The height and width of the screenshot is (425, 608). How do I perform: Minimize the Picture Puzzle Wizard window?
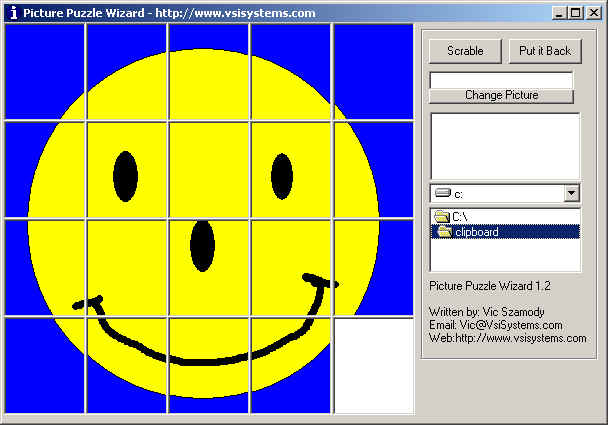click(559, 13)
